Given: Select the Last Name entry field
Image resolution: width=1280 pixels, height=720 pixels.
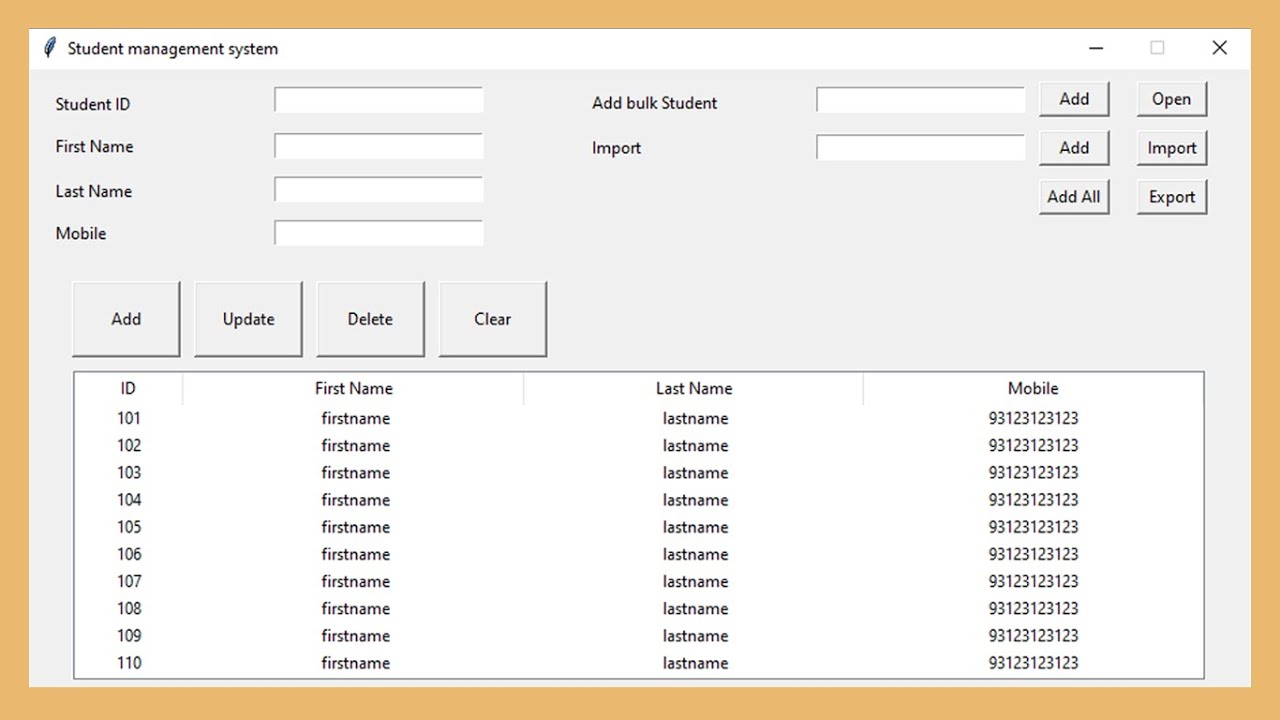Looking at the screenshot, I should 379,190.
